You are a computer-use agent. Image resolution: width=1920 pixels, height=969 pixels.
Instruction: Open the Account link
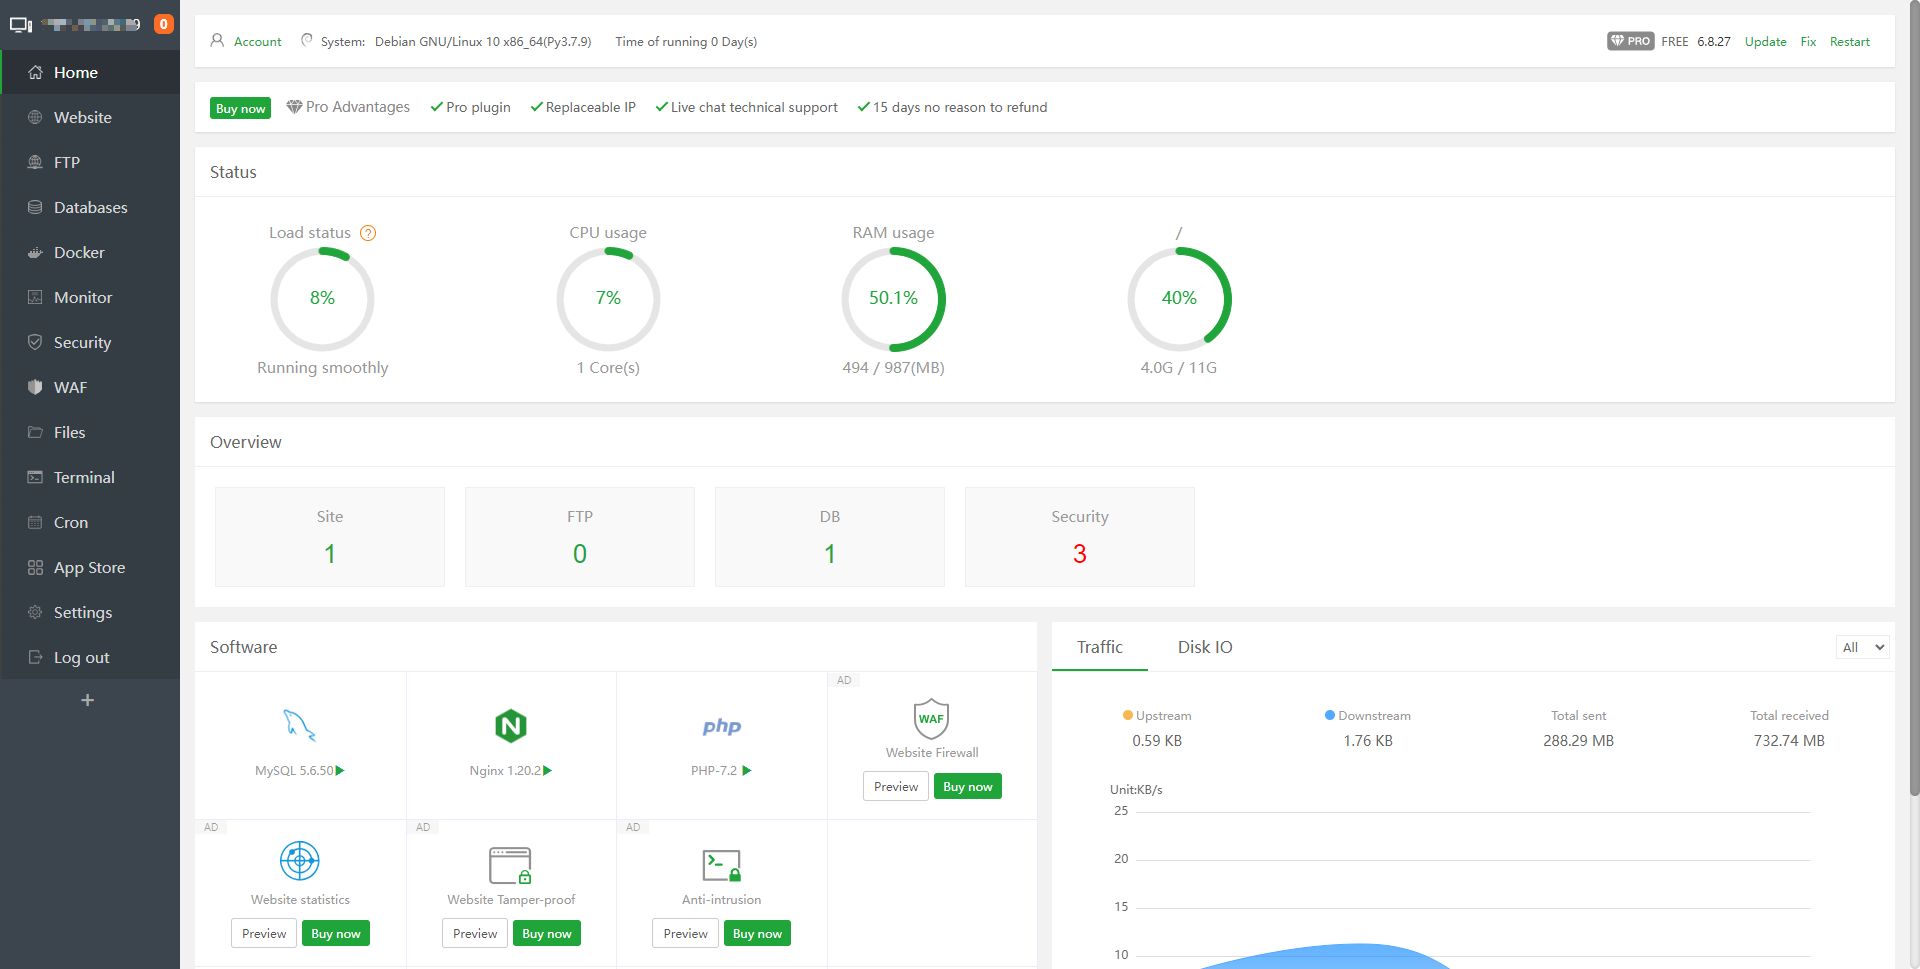258,42
